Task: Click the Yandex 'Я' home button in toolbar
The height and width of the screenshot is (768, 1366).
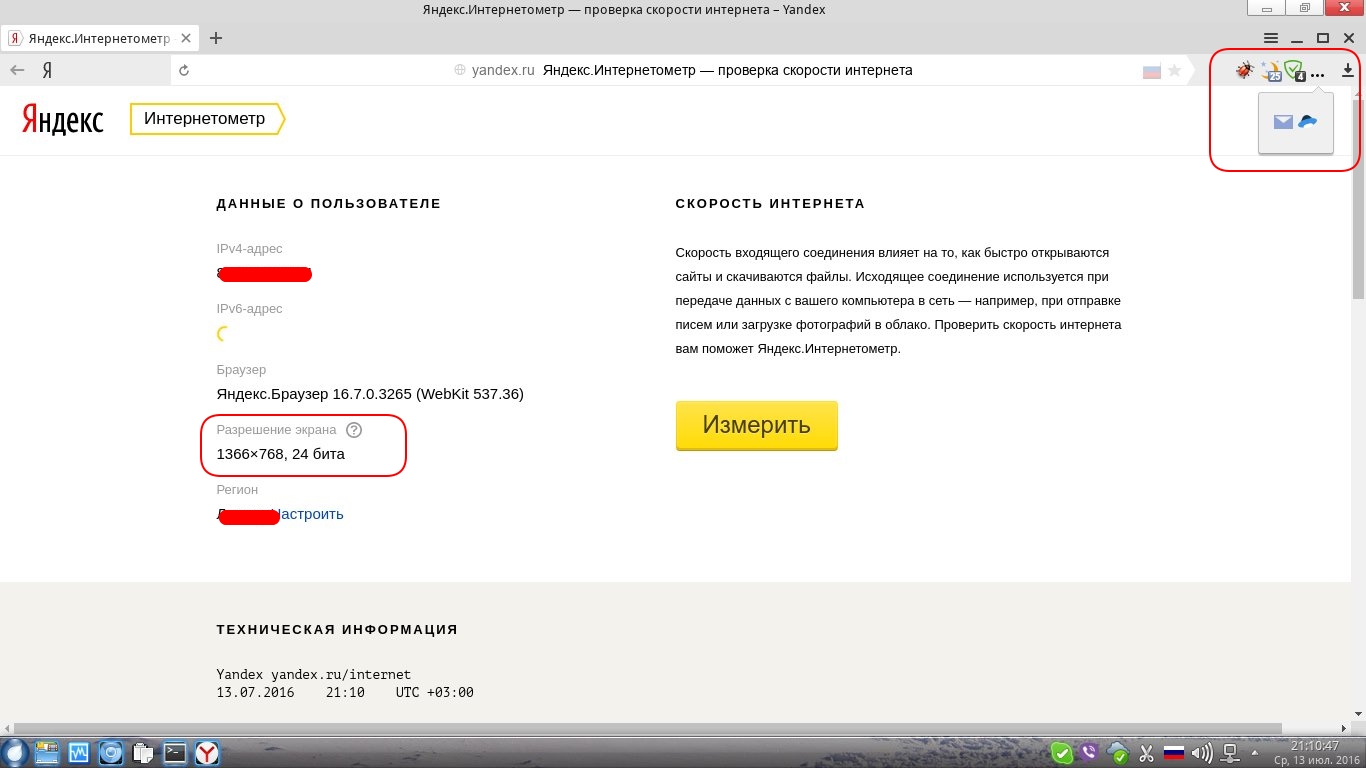Action: [47, 71]
